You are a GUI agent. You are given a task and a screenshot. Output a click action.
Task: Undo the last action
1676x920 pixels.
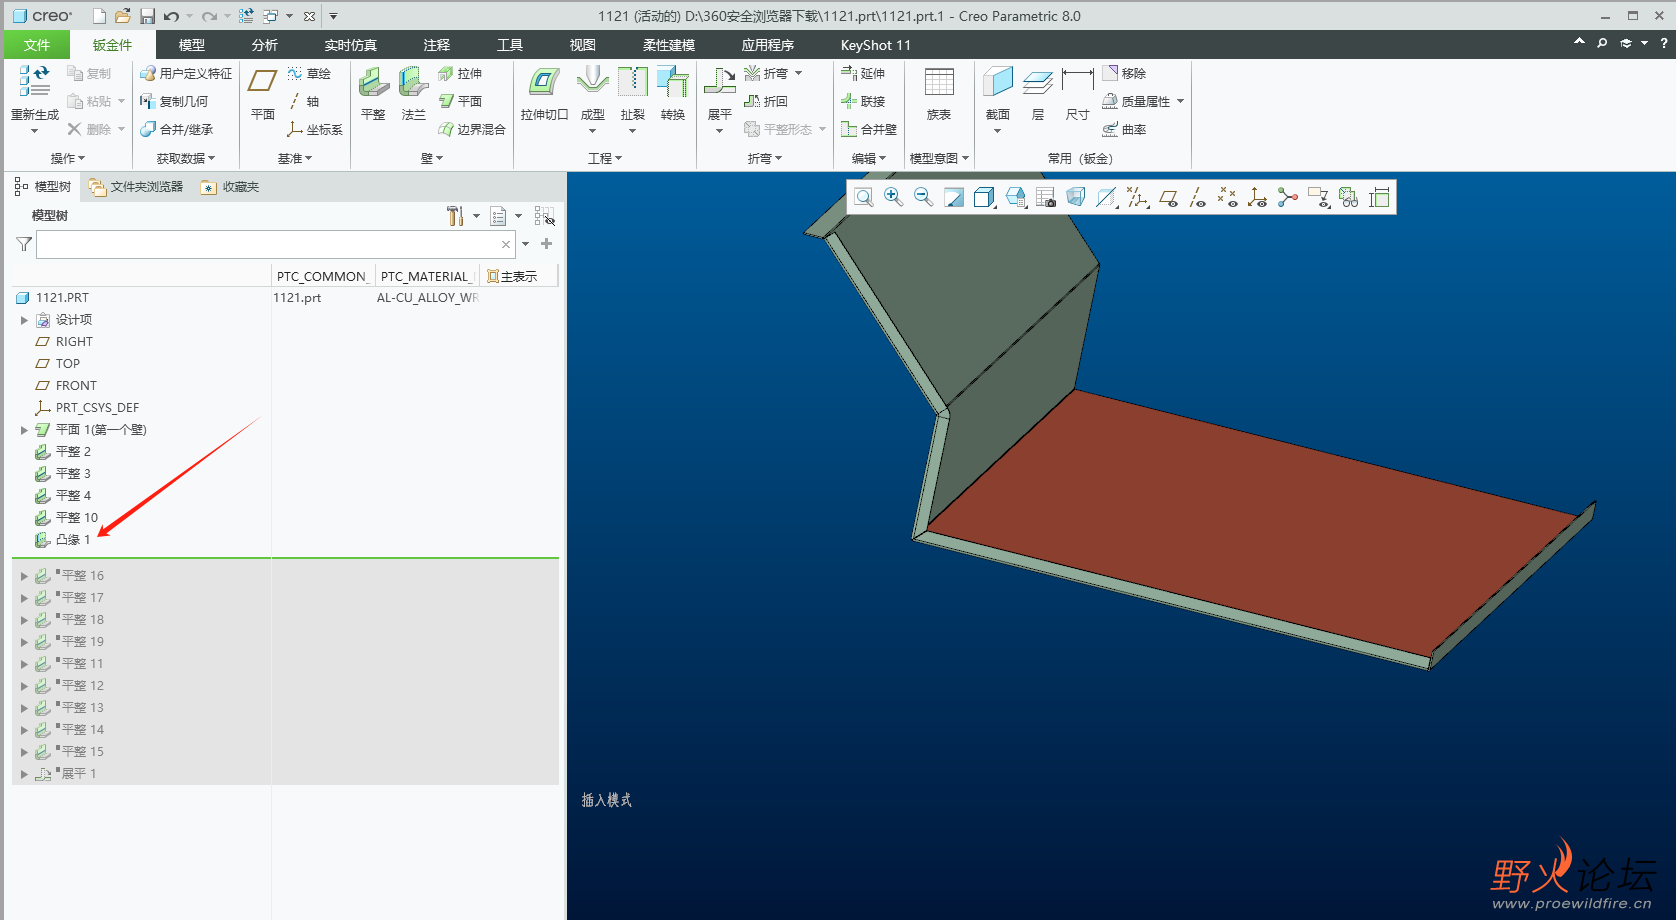[x=171, y=16]
